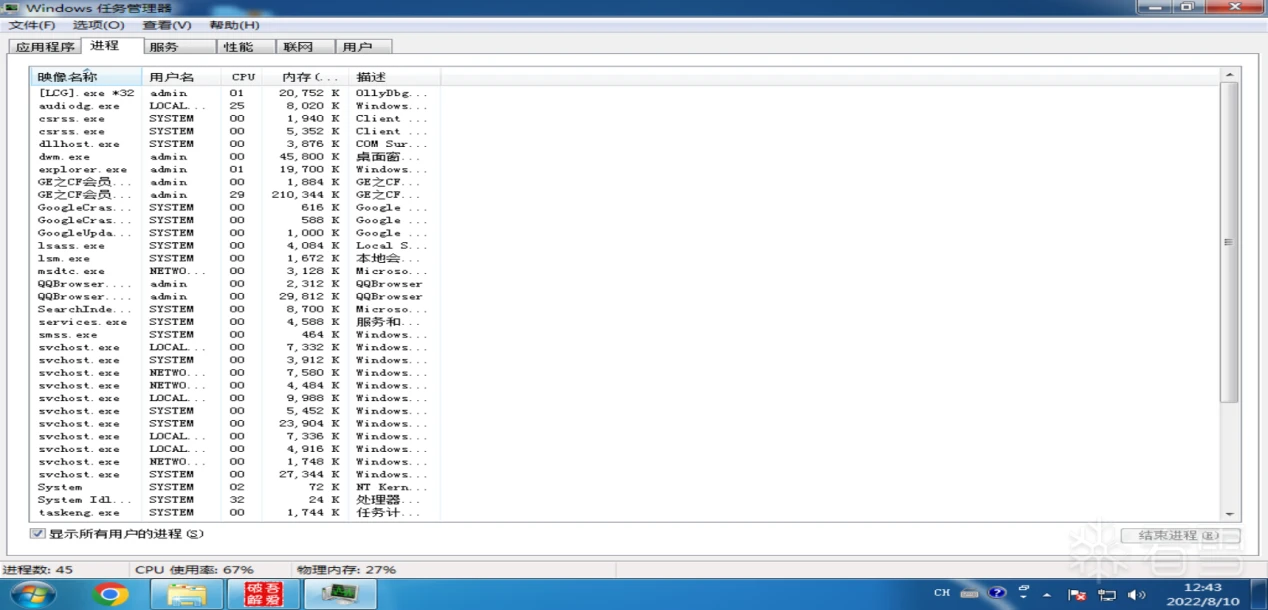1268x610 pixels.
Task: Sort by 映像名称 column header
Action: (87, 77)
